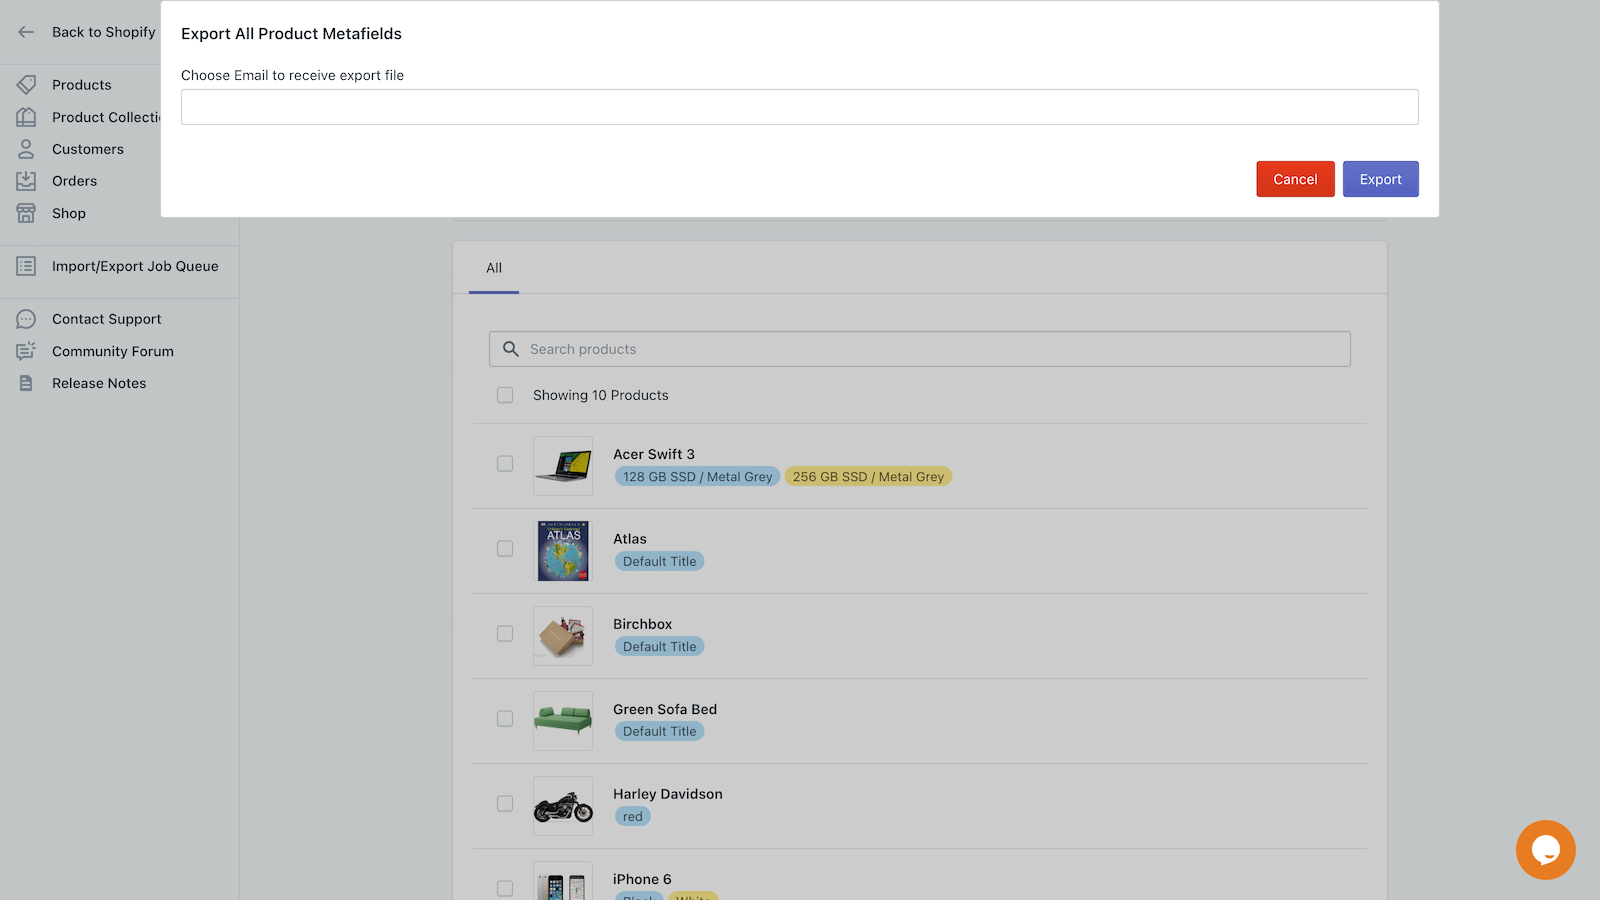The width and height of the screenshot is (1600, 900).
Task: Open Community Forum from the sidebar
Action: 112,351
